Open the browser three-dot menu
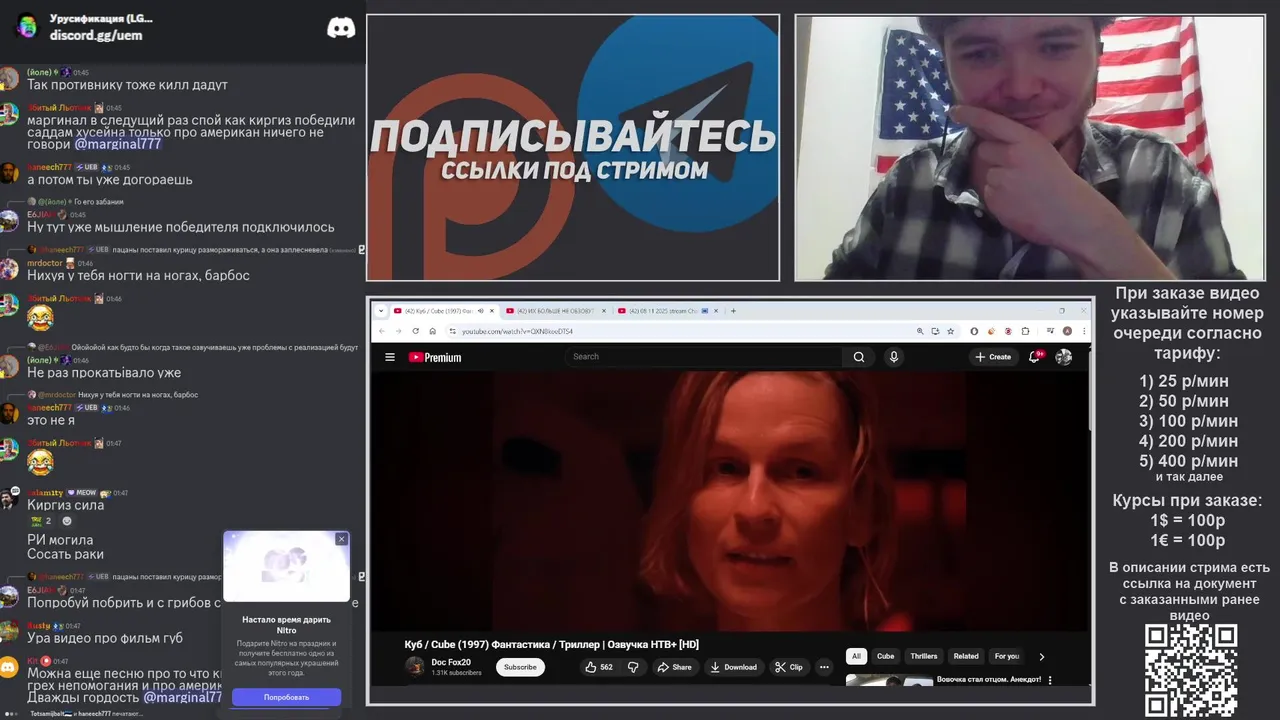 [x=1082, y=331]
